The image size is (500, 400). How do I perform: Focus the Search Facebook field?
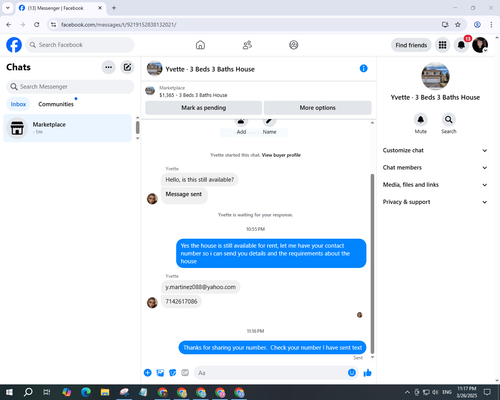click(x=80, y=45)
